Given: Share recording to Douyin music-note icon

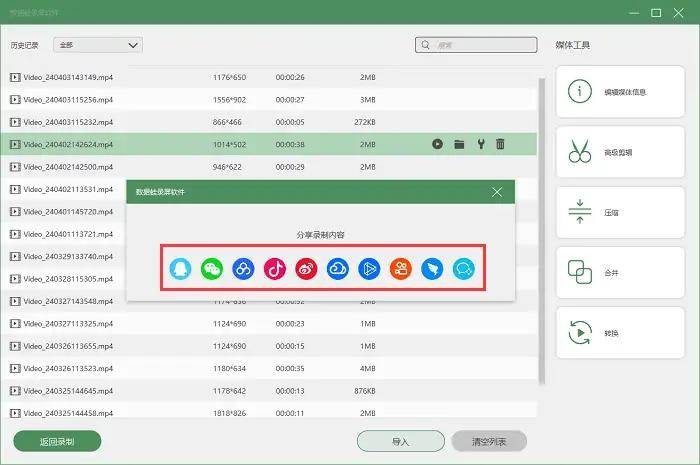Looking at the screenshot, I should click(x=275, y=269).
